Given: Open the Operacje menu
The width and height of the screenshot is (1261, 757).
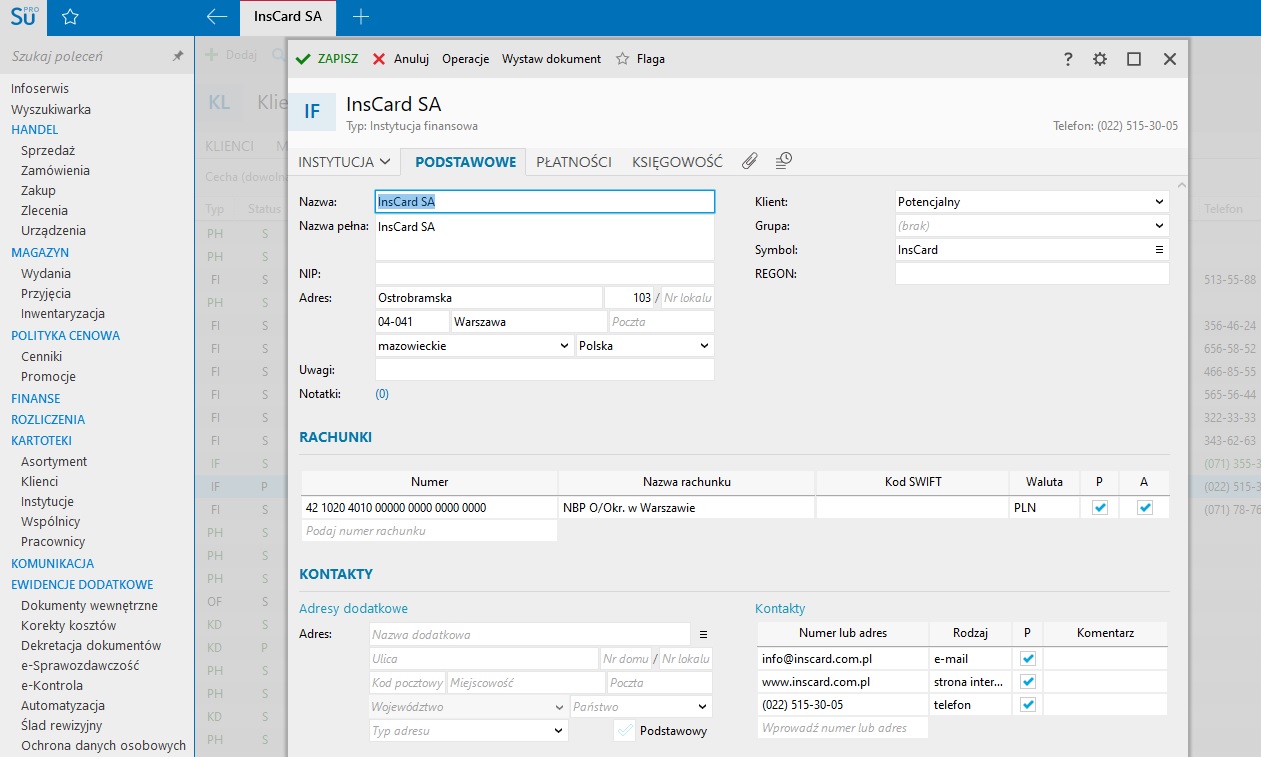Looking at the screenshot, I should pyautogui.click(x=466, y=59).
